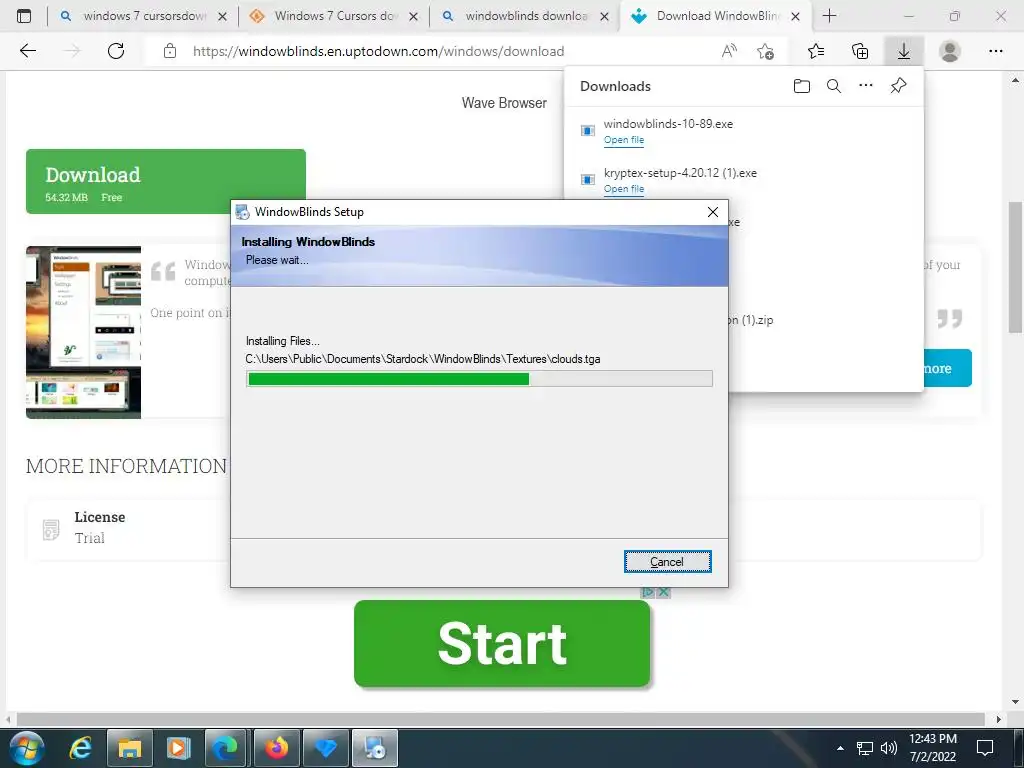Image resolution: width=1024 pixels, height=768 pixels.
Task: Click the green Download 54.32 MB button
Action: click(166, 182)
